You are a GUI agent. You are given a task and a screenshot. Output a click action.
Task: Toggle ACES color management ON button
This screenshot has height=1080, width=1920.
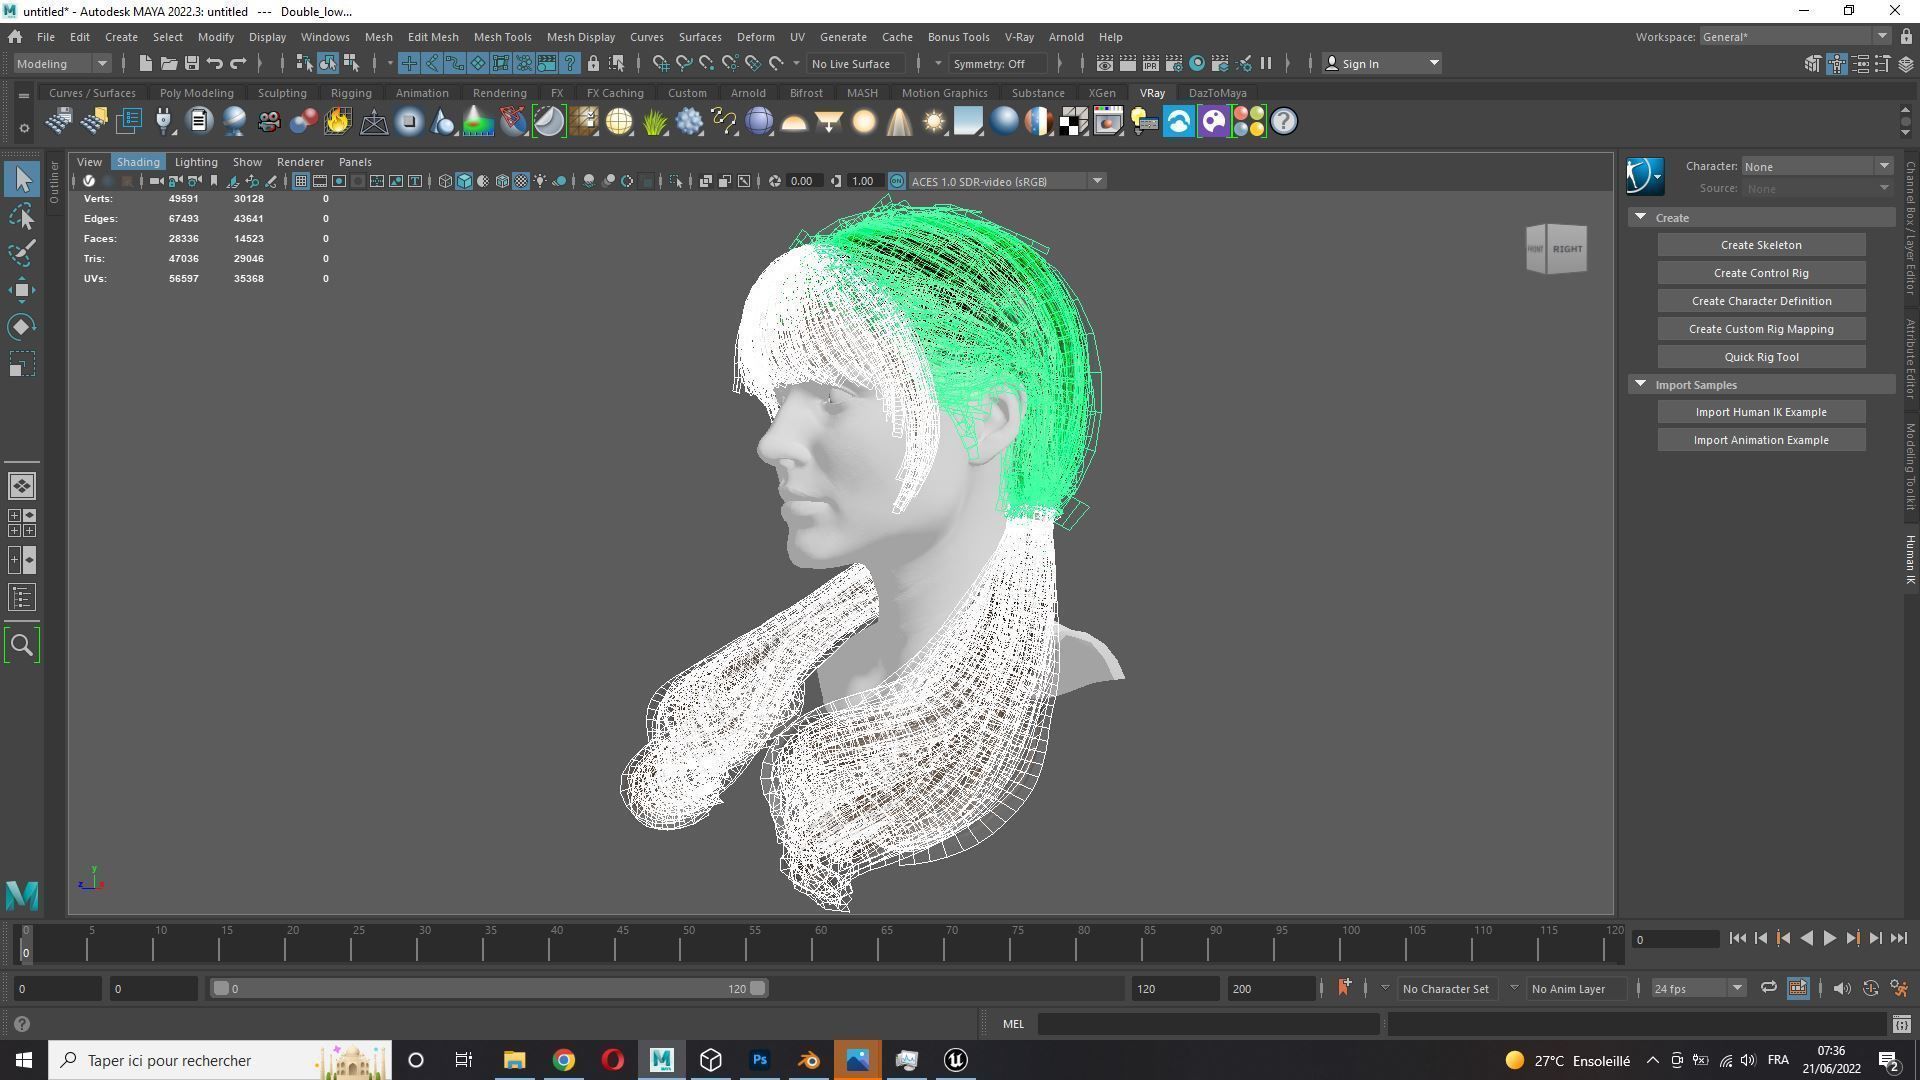tap(897, 181)
